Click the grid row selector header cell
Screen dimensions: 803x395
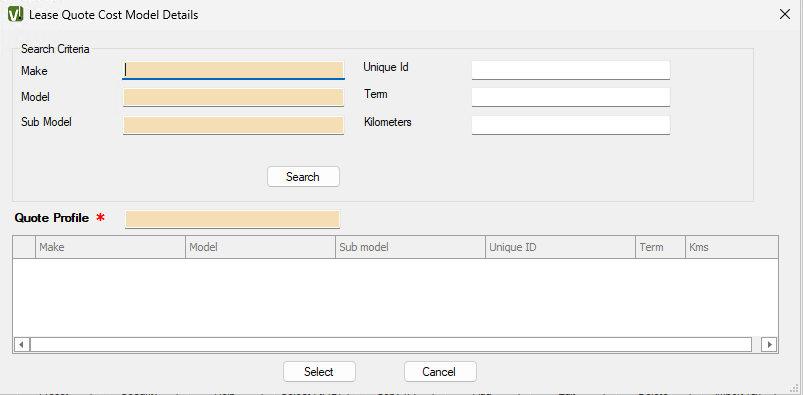[x=24, y=247]
